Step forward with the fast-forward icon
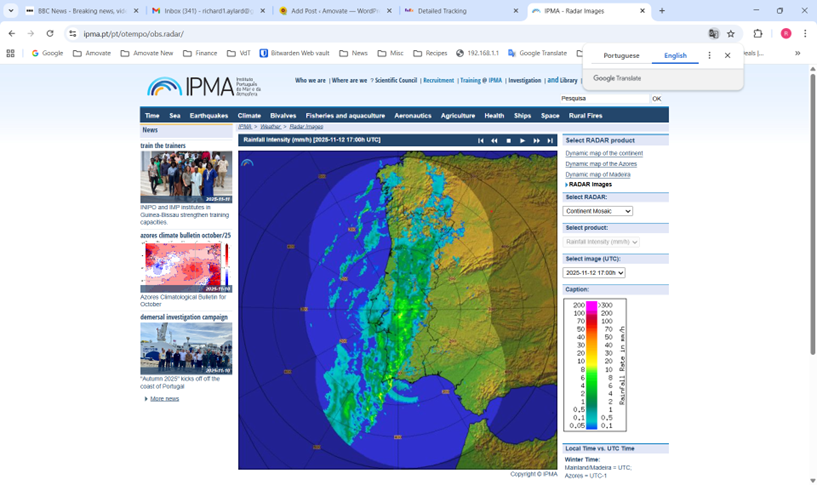 click(x=536, y=141)
